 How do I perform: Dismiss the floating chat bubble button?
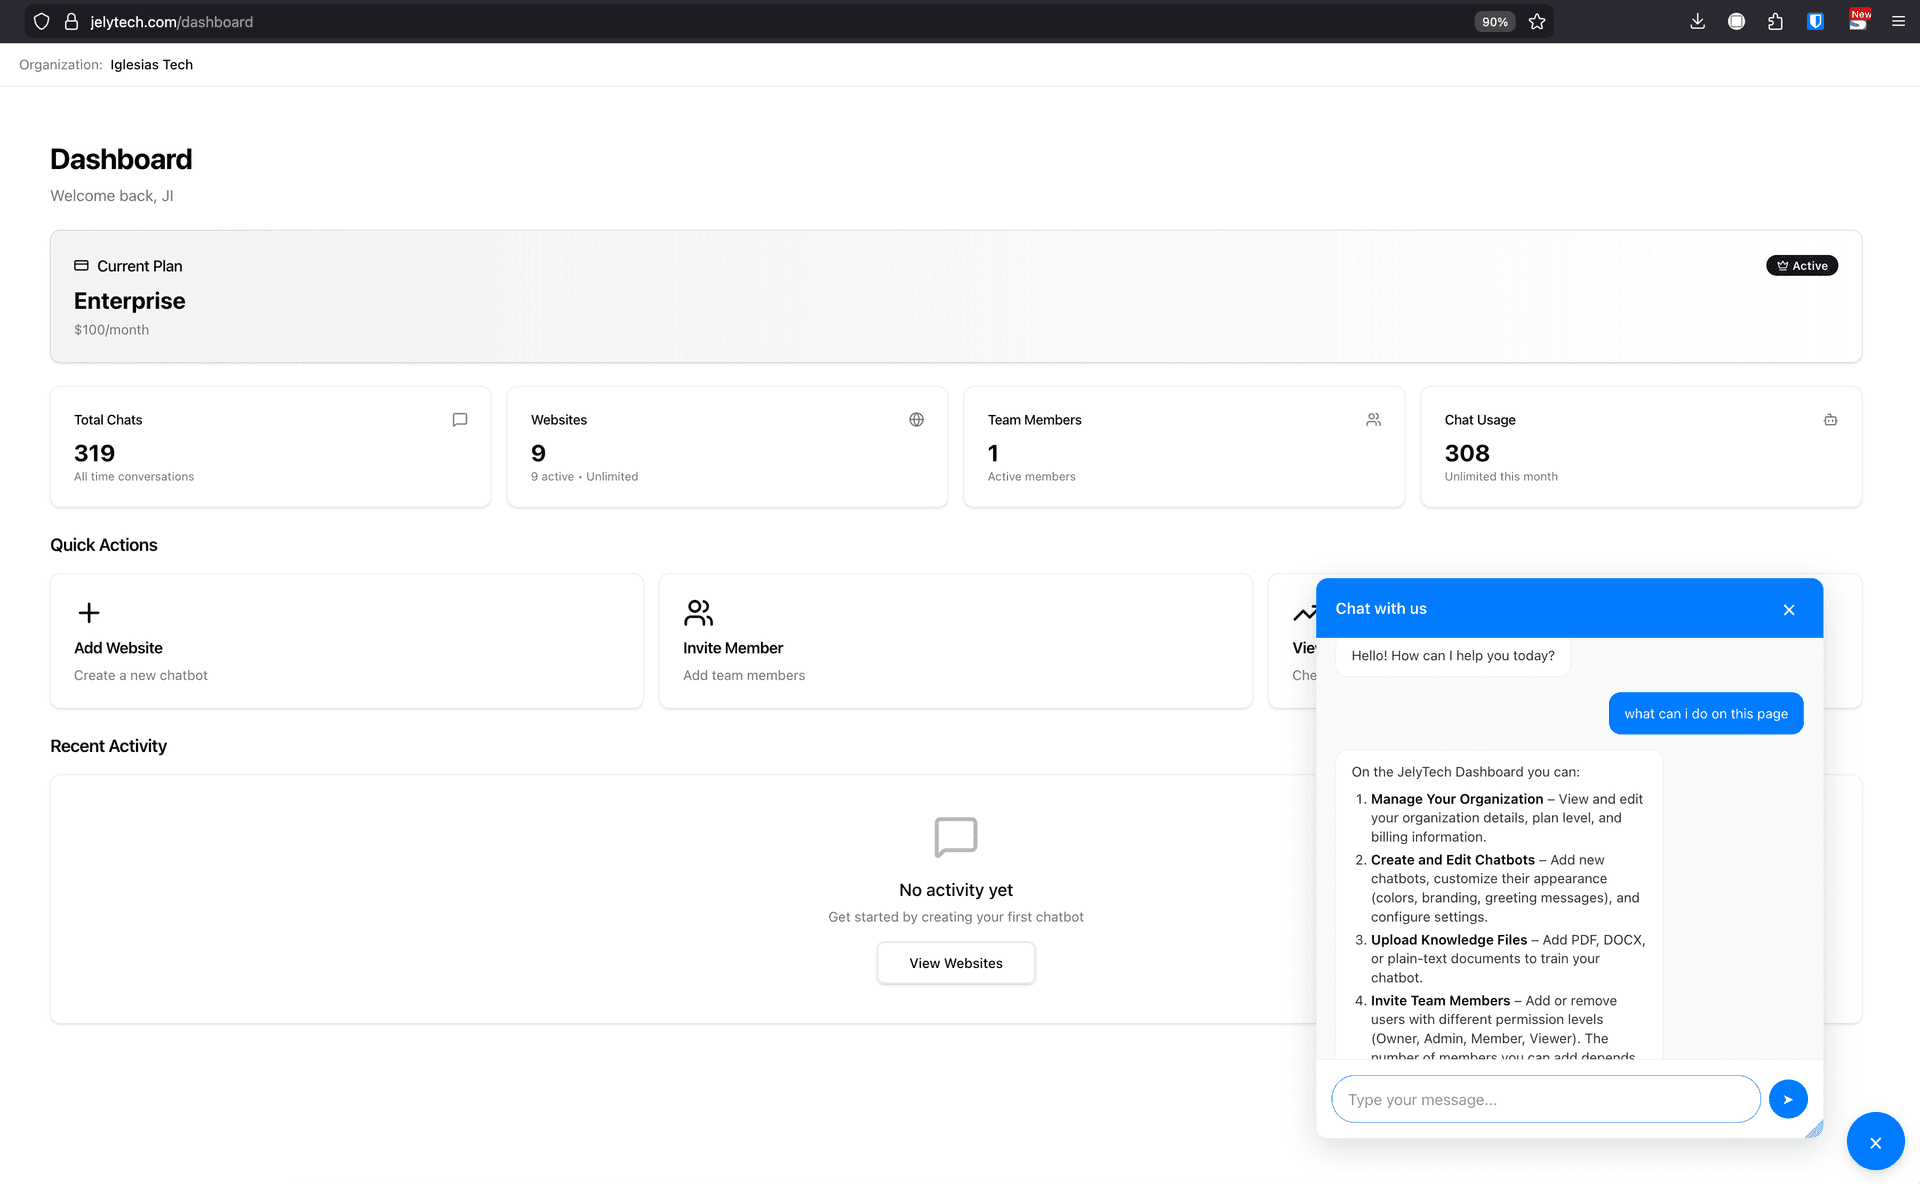click(1876, 1141)
